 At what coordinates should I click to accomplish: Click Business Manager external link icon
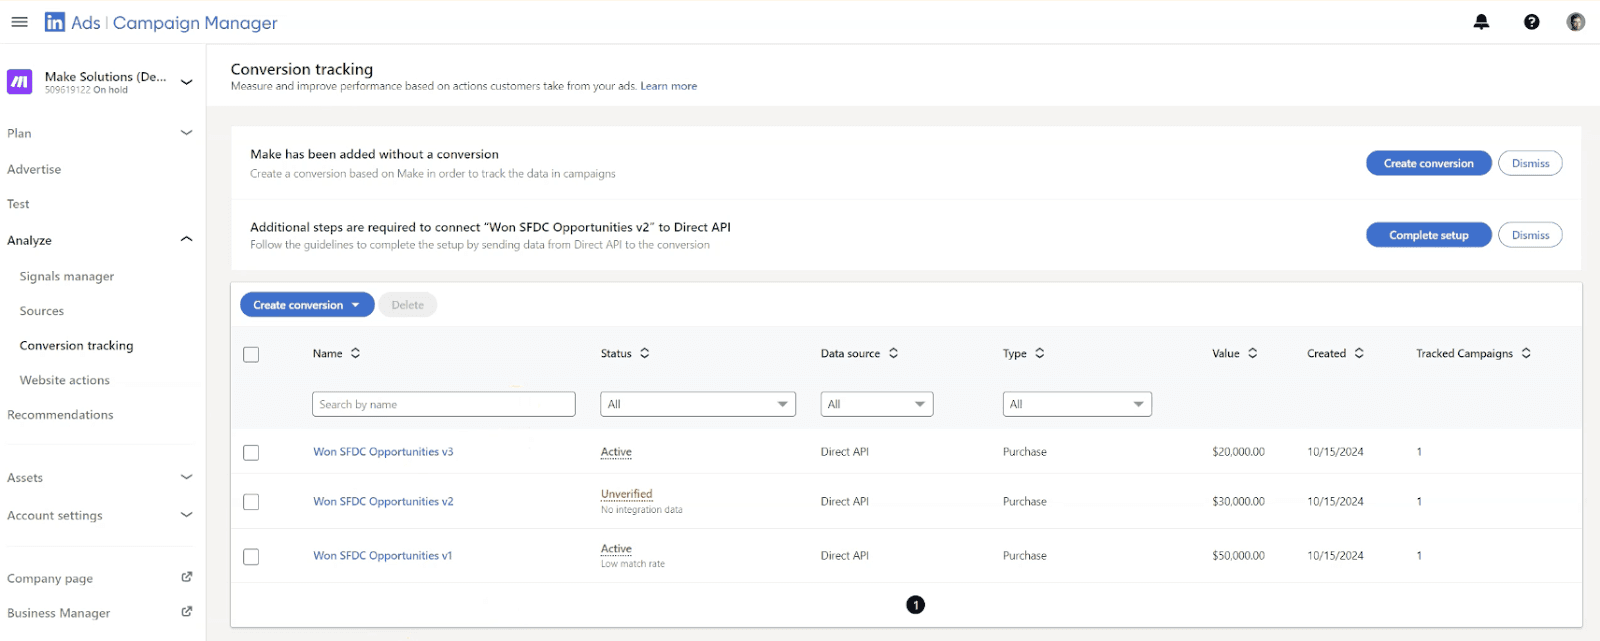(186, 612)
